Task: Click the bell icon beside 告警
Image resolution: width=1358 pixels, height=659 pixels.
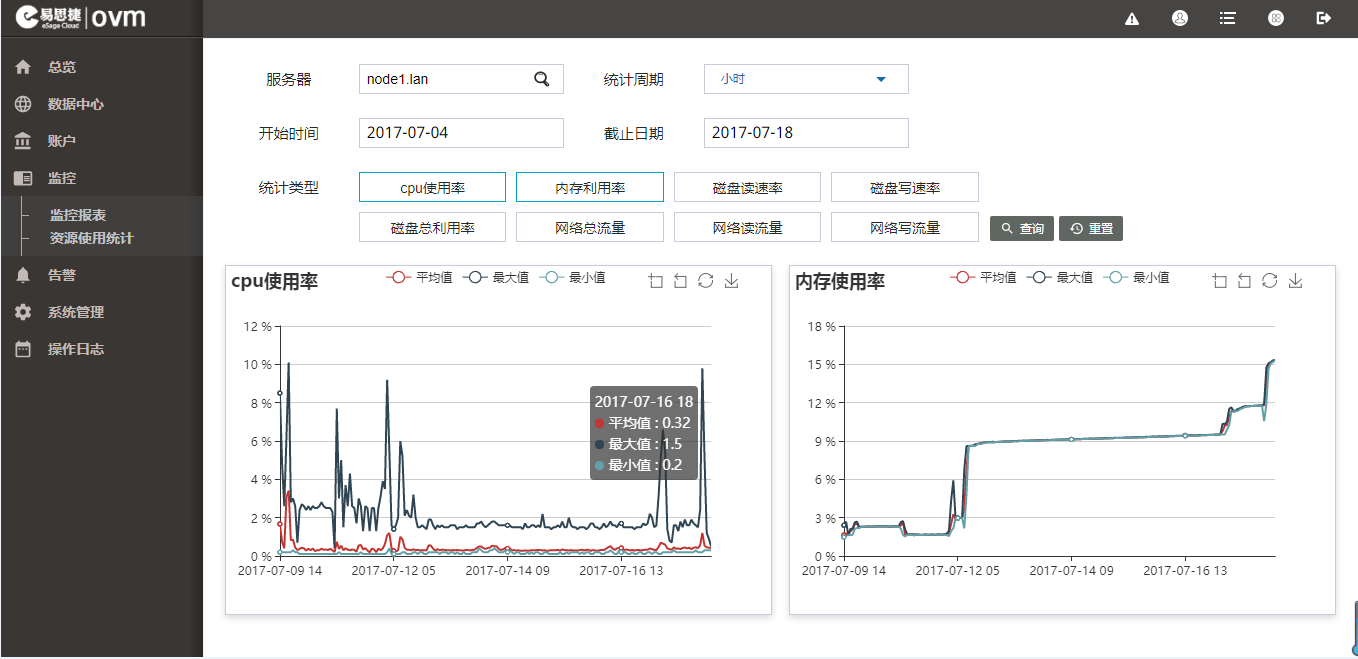Action: tap(23, 275)
